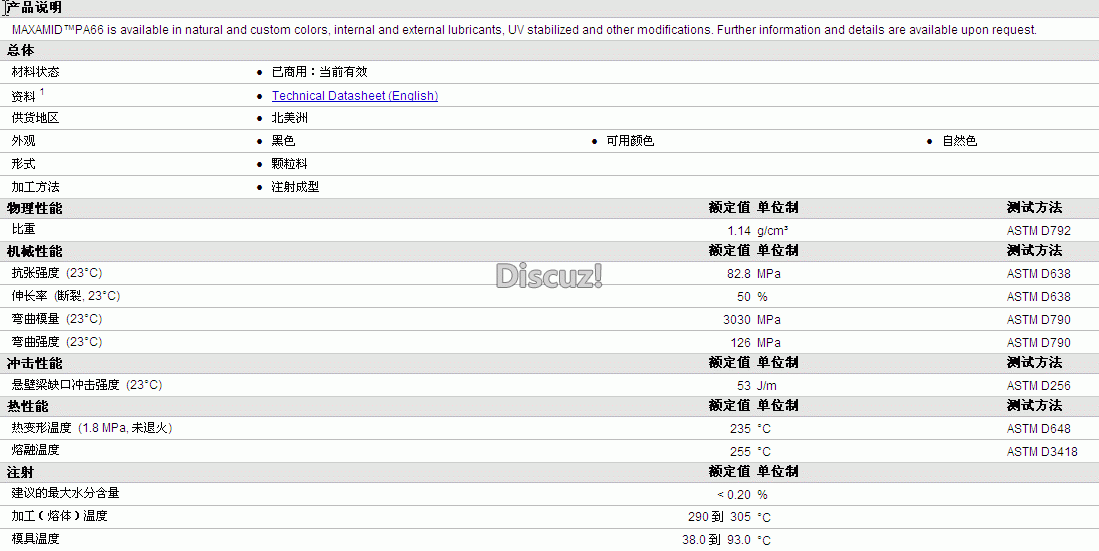Click the 注射 section header

(20, 472)
